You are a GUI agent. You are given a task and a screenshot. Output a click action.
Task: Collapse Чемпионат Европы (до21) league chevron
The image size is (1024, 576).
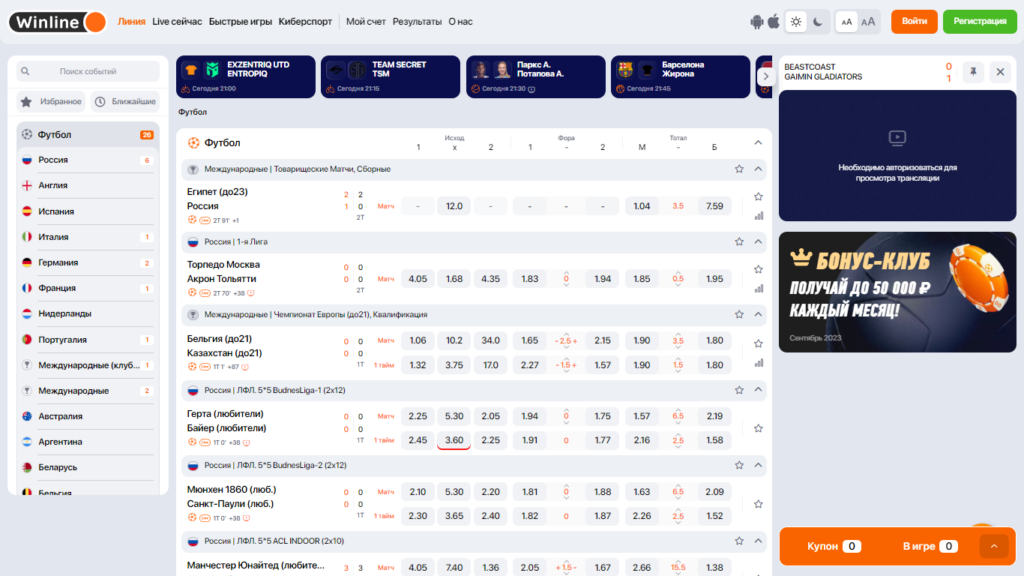coord(758,315)
